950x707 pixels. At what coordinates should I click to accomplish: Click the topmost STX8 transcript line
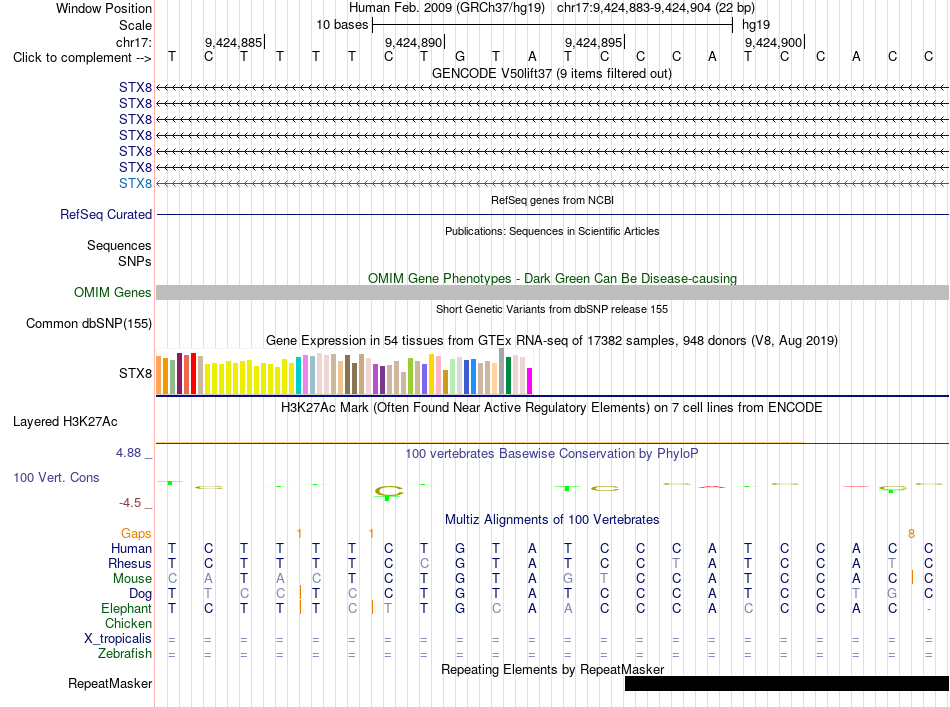pos(553,88)
